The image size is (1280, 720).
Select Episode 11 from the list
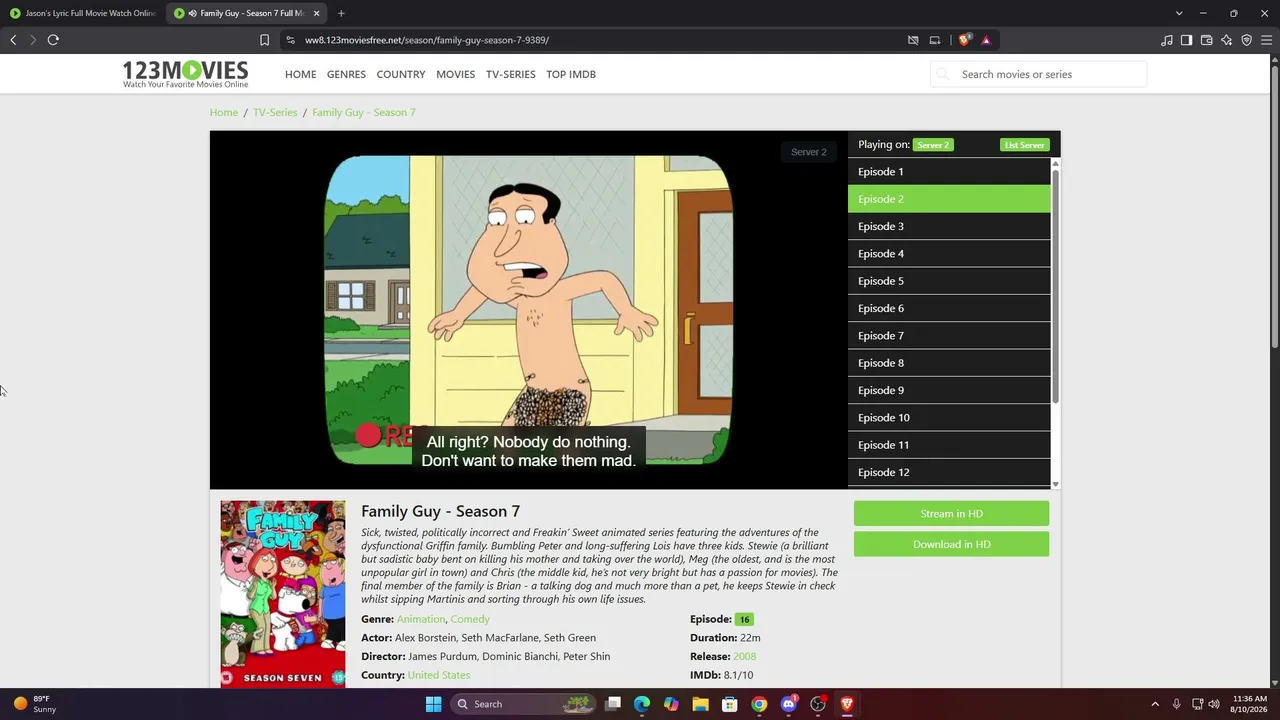(949, 445)
